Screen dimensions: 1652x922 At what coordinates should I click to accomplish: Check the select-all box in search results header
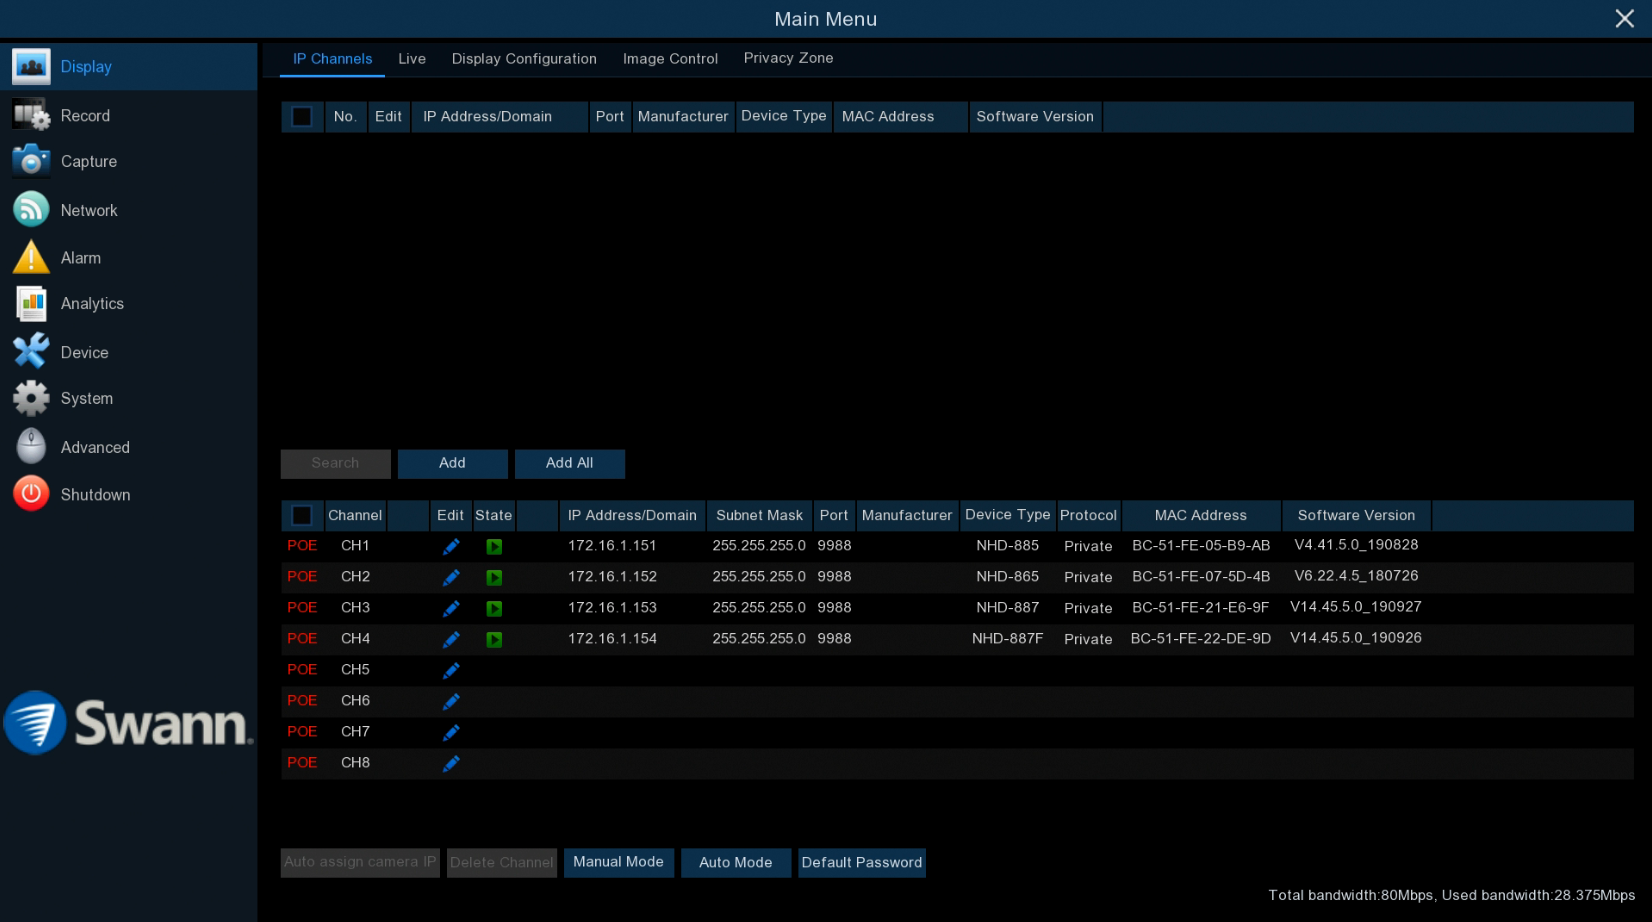(x=302, y=117)
